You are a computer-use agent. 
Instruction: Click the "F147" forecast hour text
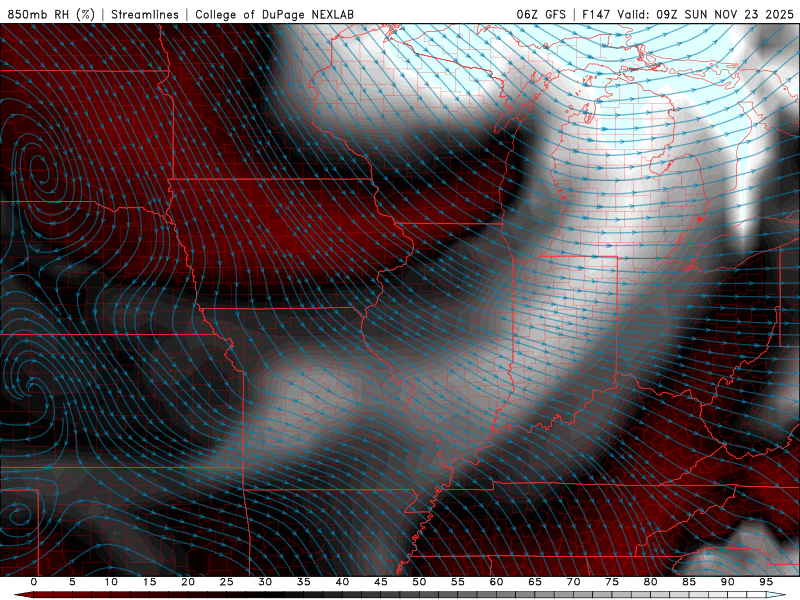coord(597,14)
